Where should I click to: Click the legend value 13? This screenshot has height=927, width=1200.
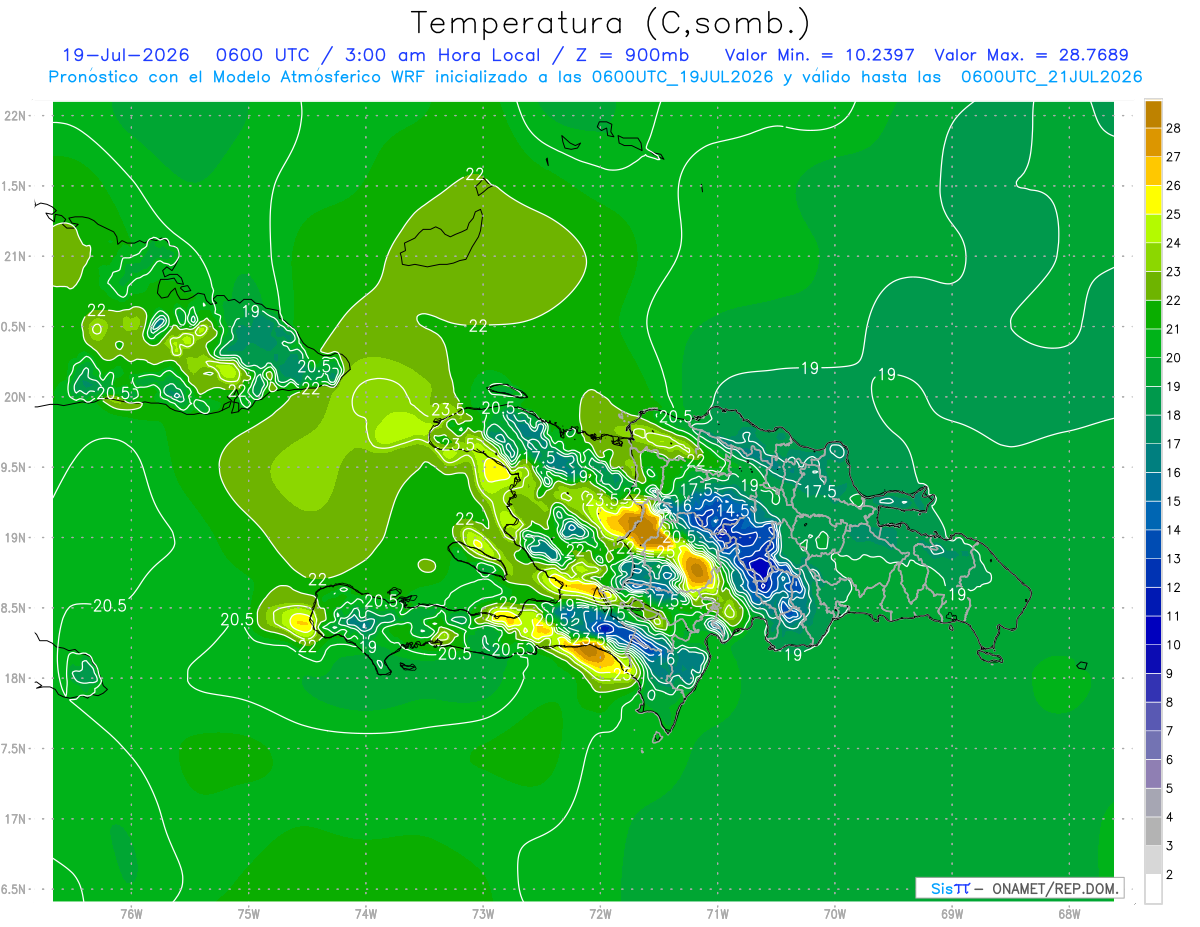point(1174,559)
